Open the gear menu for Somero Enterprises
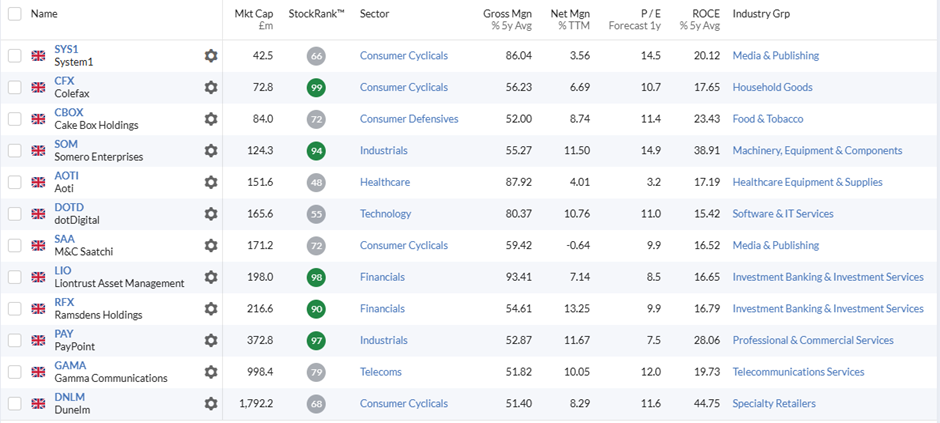940x423 pixels. pyautogui.click(x=210, y=150)
